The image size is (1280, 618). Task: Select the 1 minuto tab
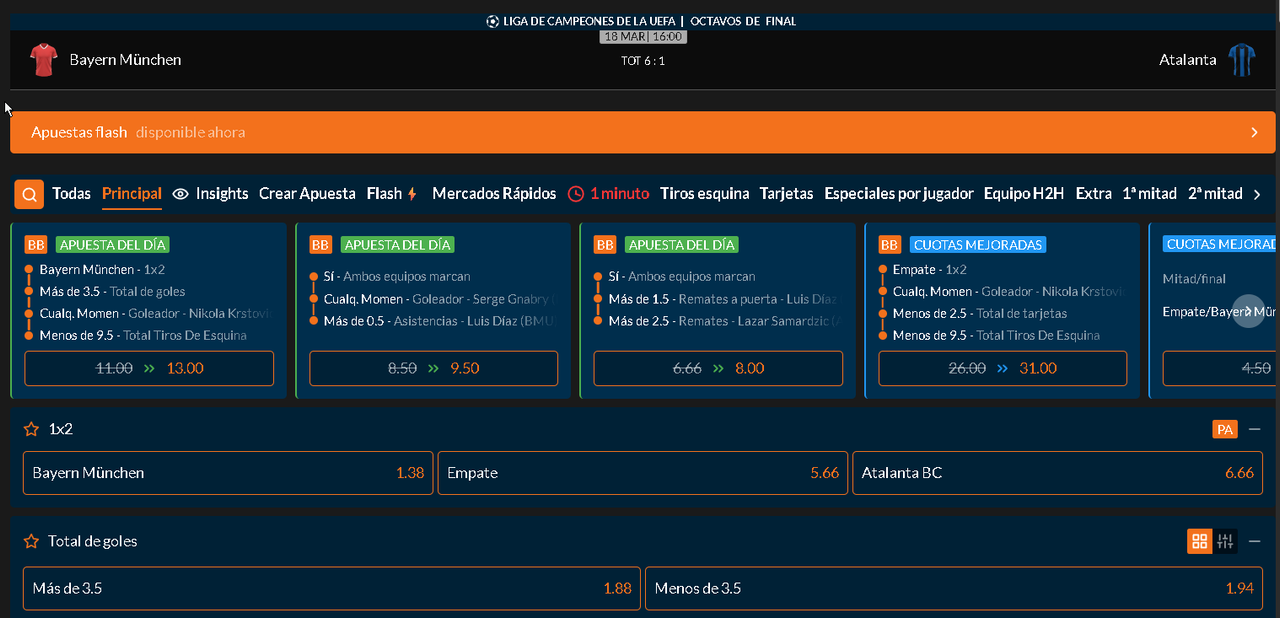(619, 194)
